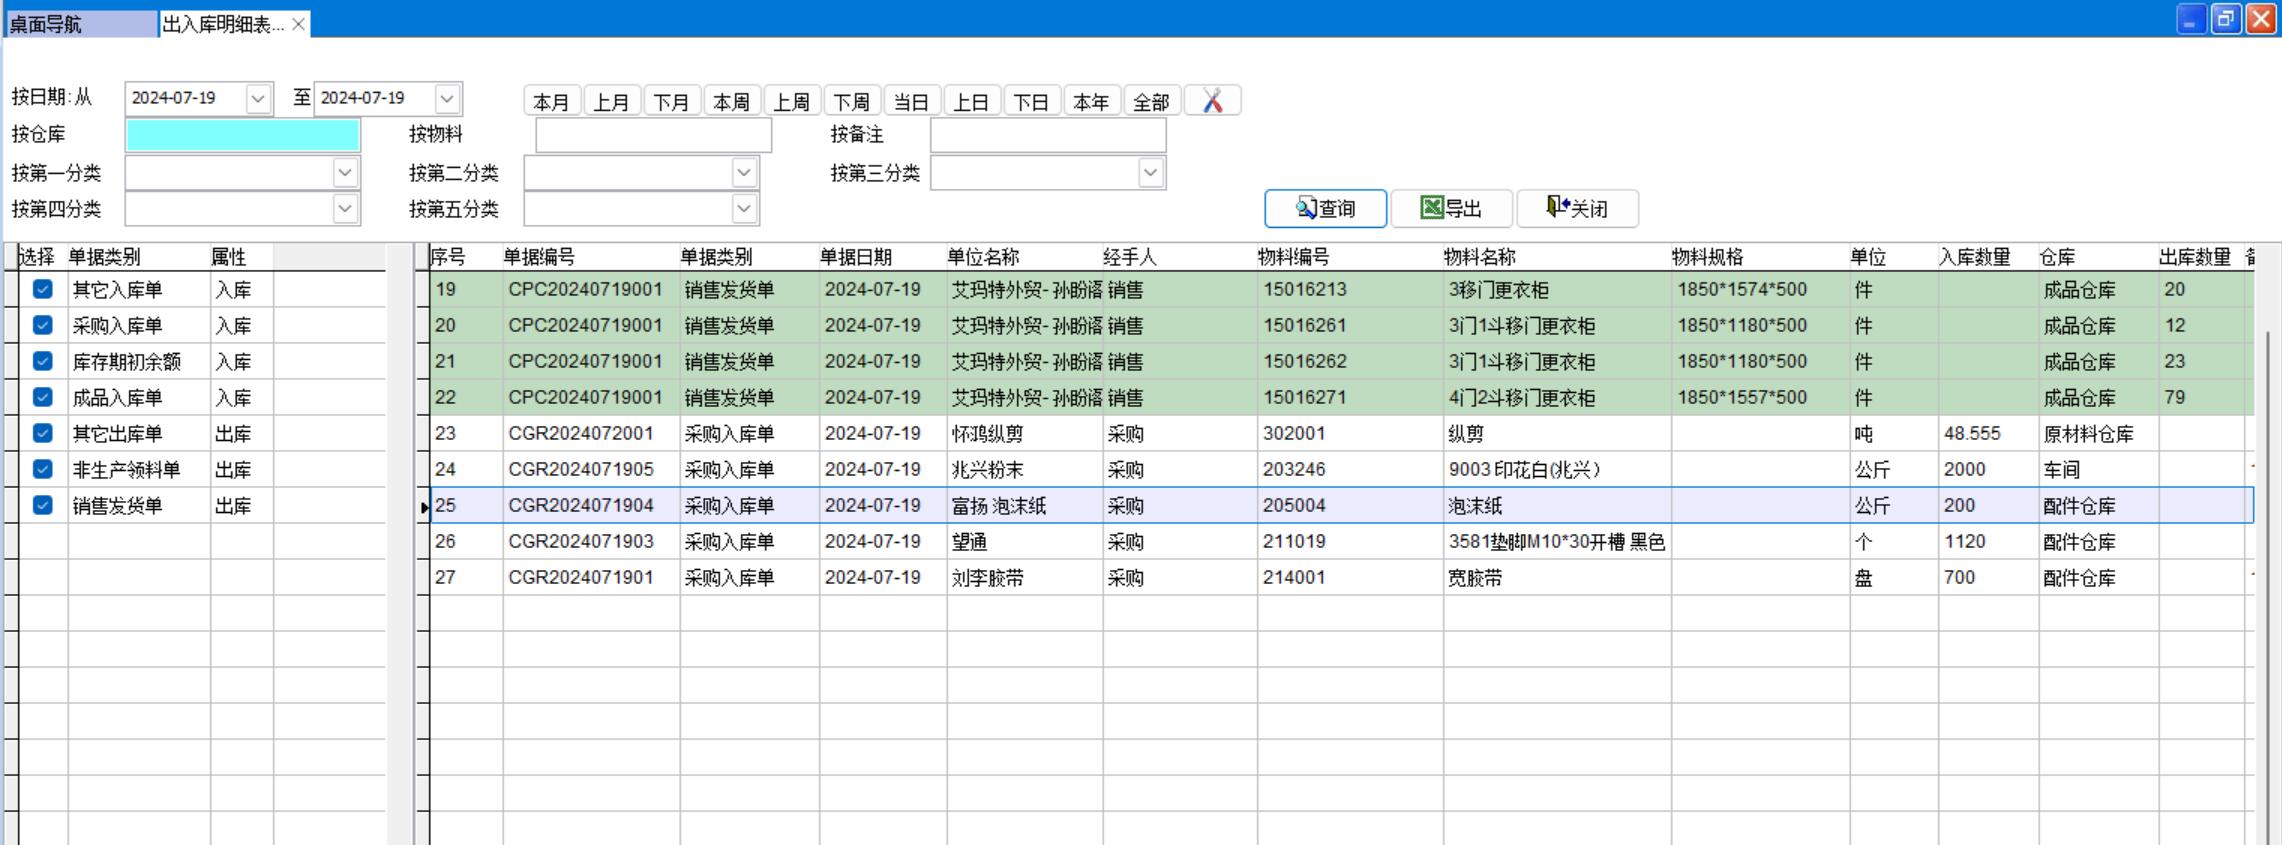Open the start date dropdown calendar
Image resolution: width=2282 pixels, height=845 pixels.
coord(258,98)
